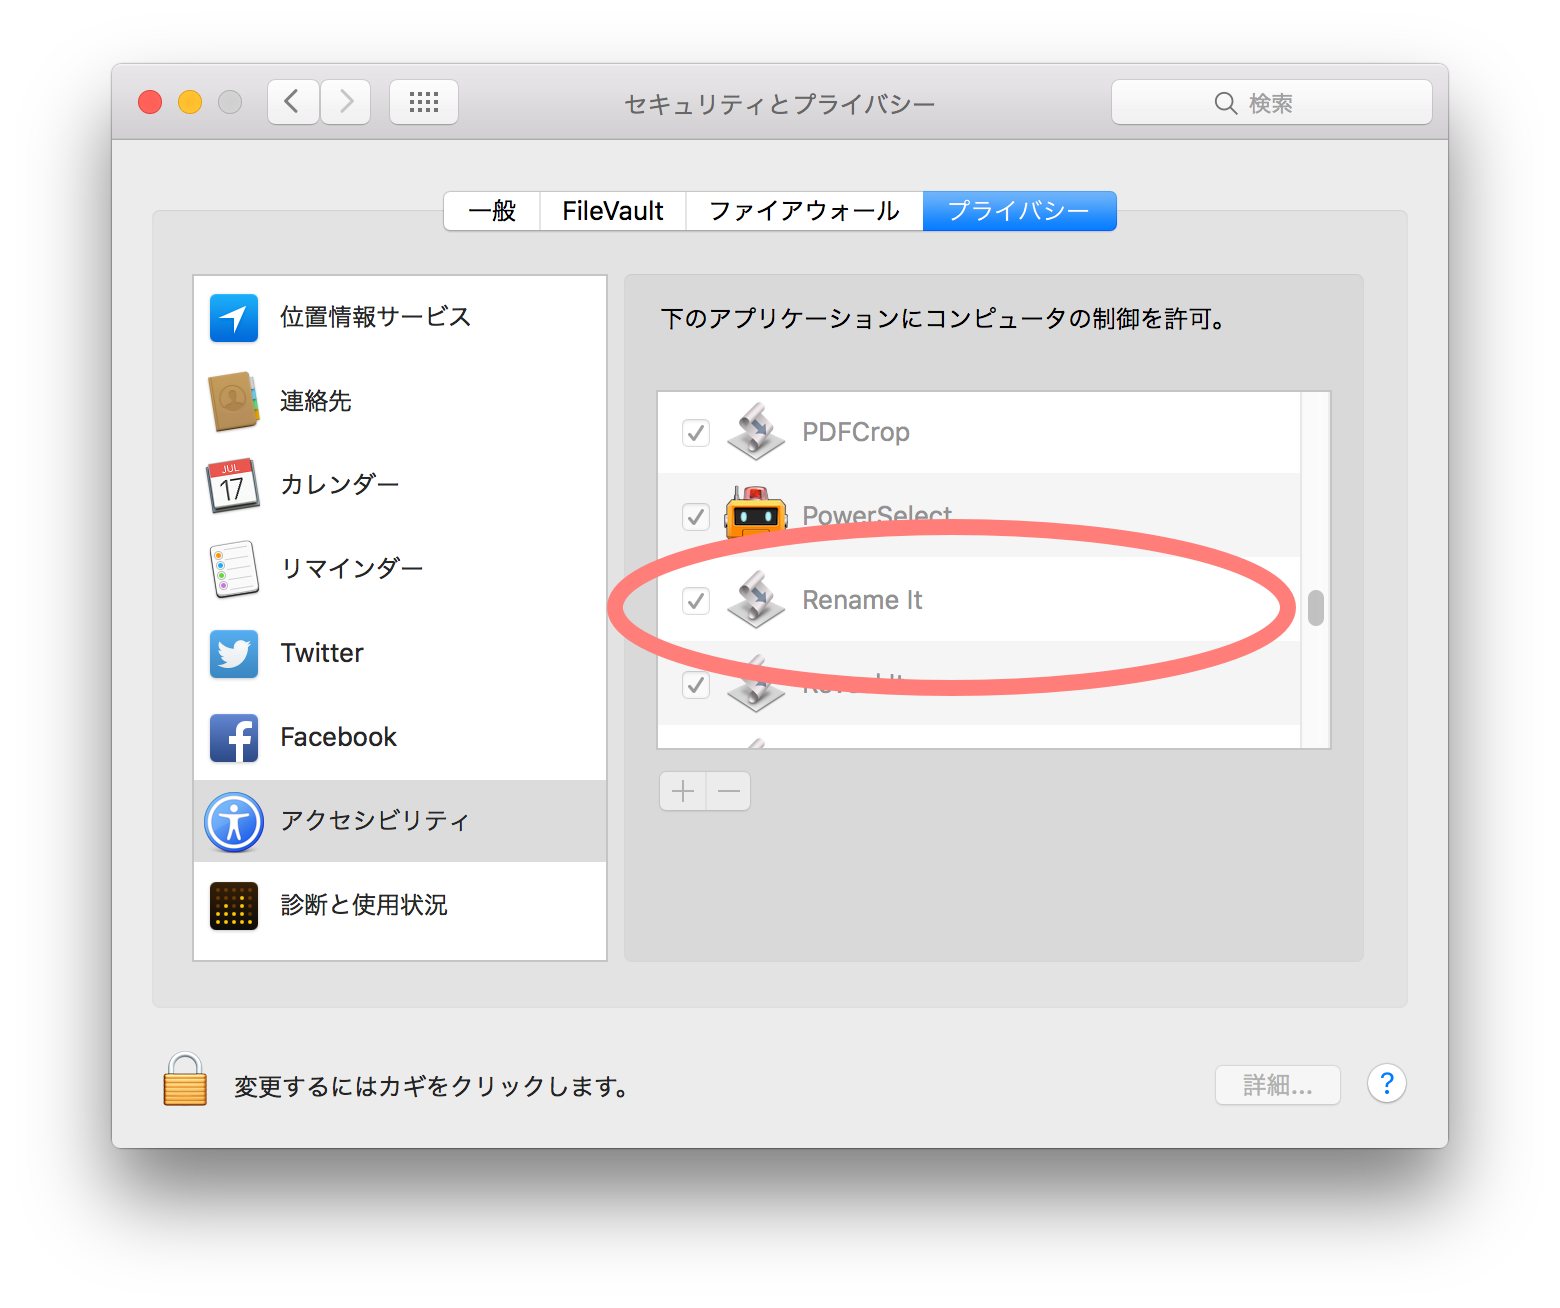Viewport: 1560px width, 1308px height.
Task: Choose the Reminders list icon
Action: tap(234, 569)
